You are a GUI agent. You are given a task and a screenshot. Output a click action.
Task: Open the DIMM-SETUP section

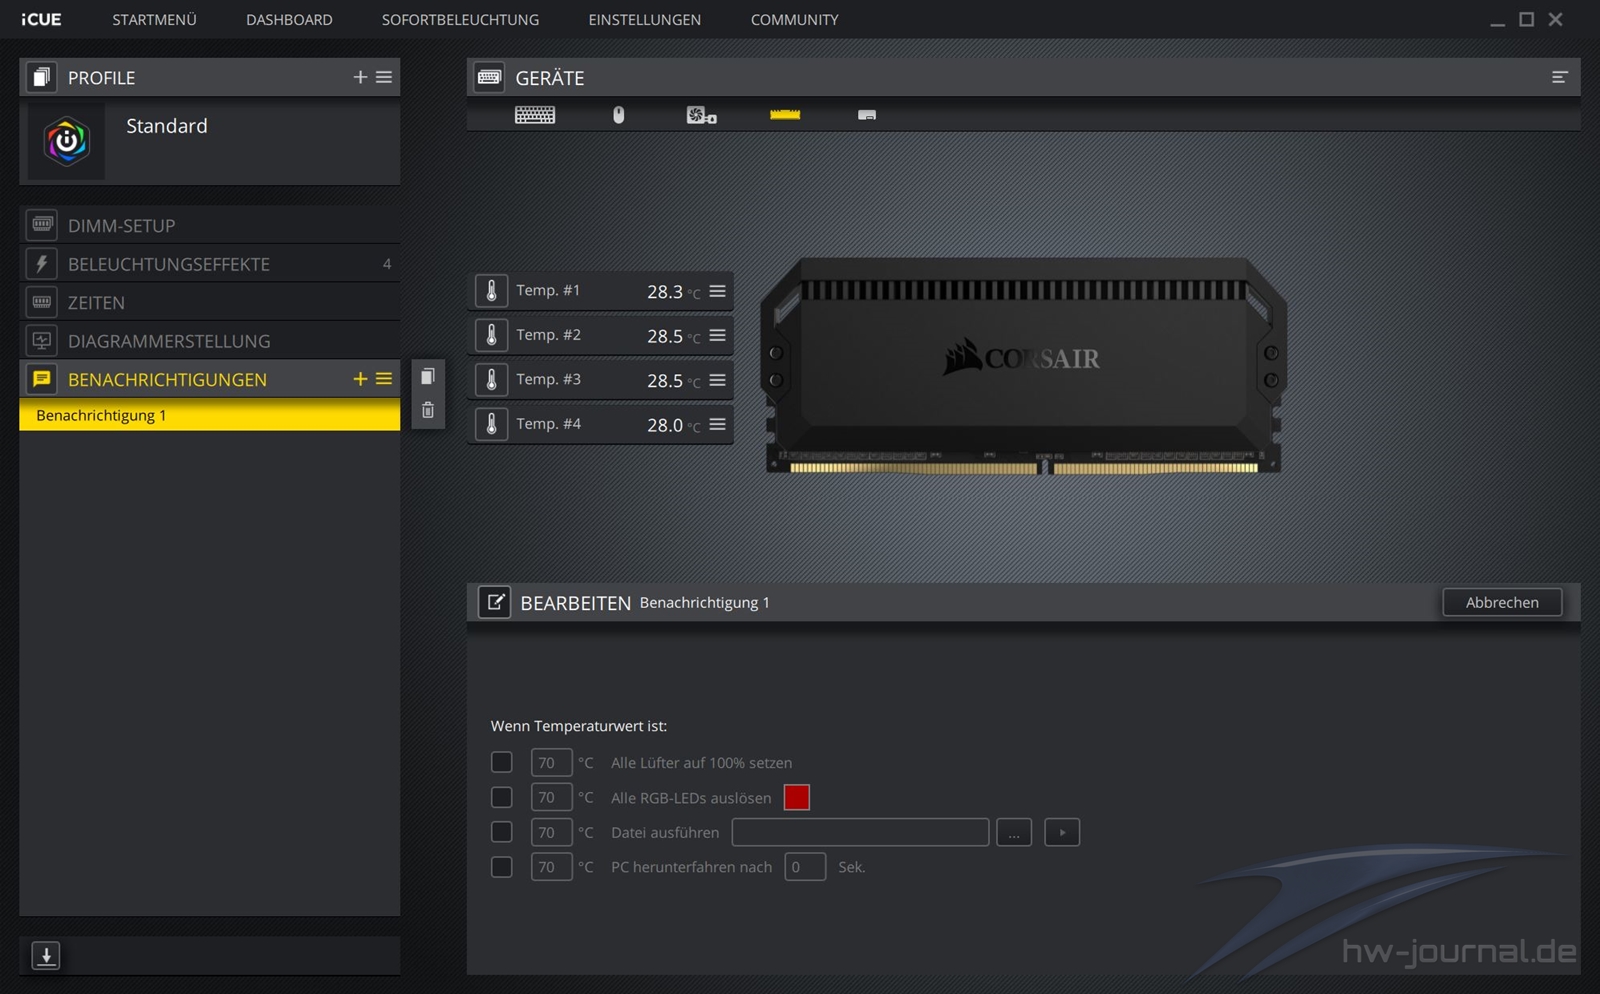(210, 225)
